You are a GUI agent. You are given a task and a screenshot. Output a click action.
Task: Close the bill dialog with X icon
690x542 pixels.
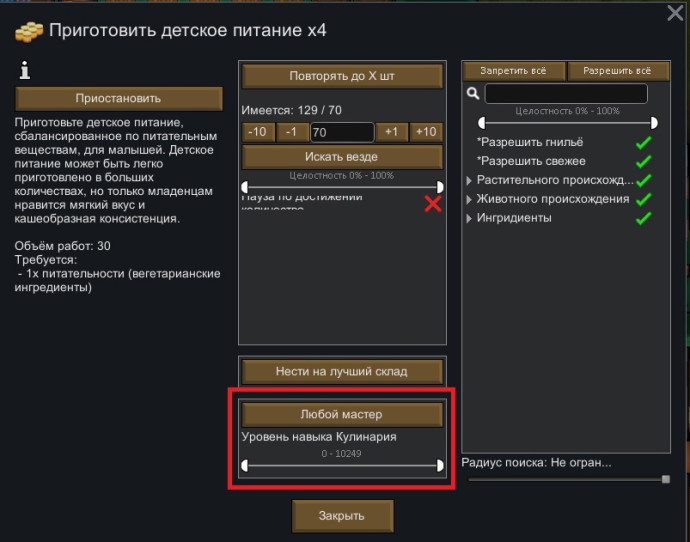tap(675, 13)
